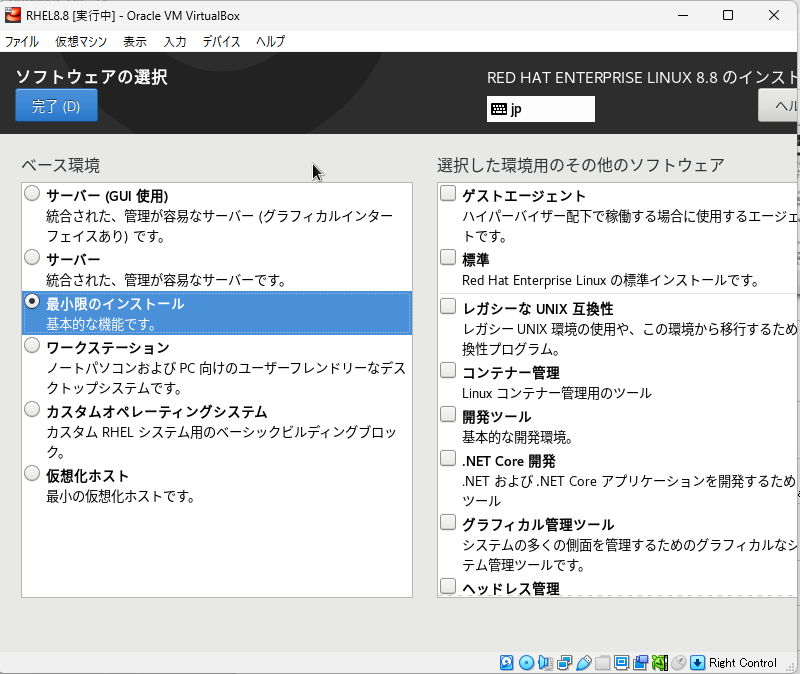Click the Red Hat Enterprise Linux の標準インストールです text
The width and height of the screenshot is (800, 674).
(611, 280)
